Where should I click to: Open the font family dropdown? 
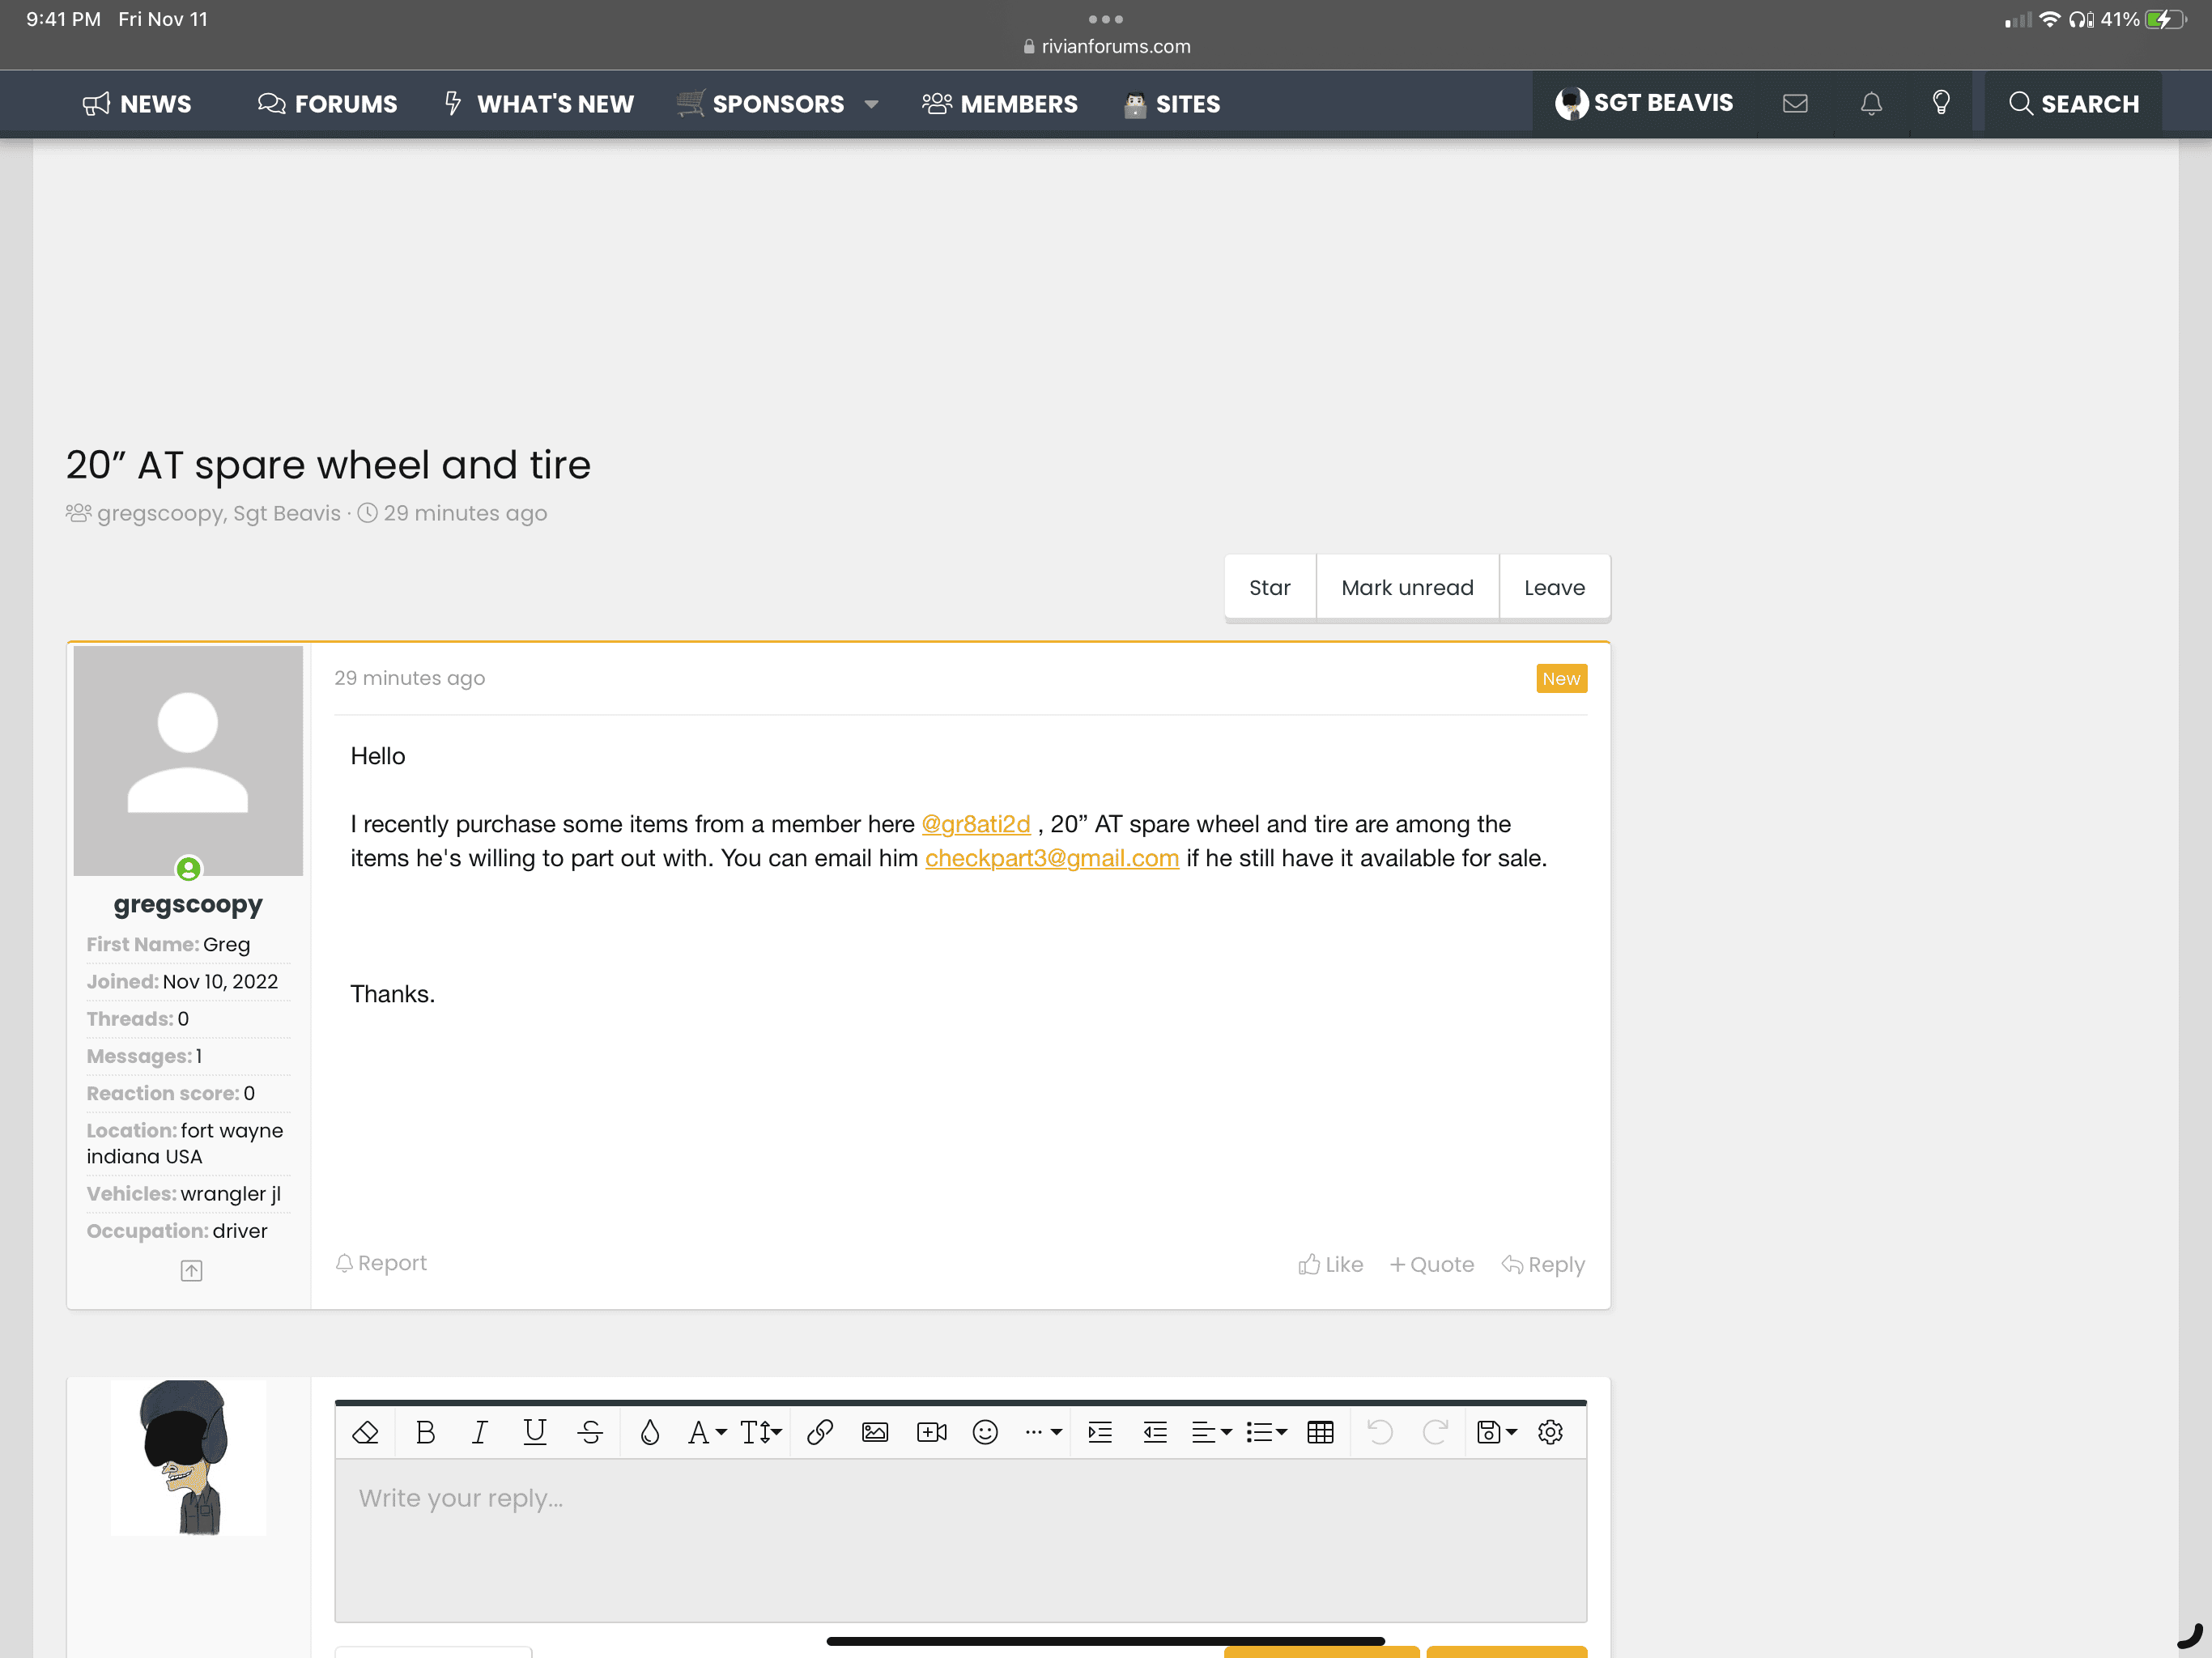pos(707,1432)
